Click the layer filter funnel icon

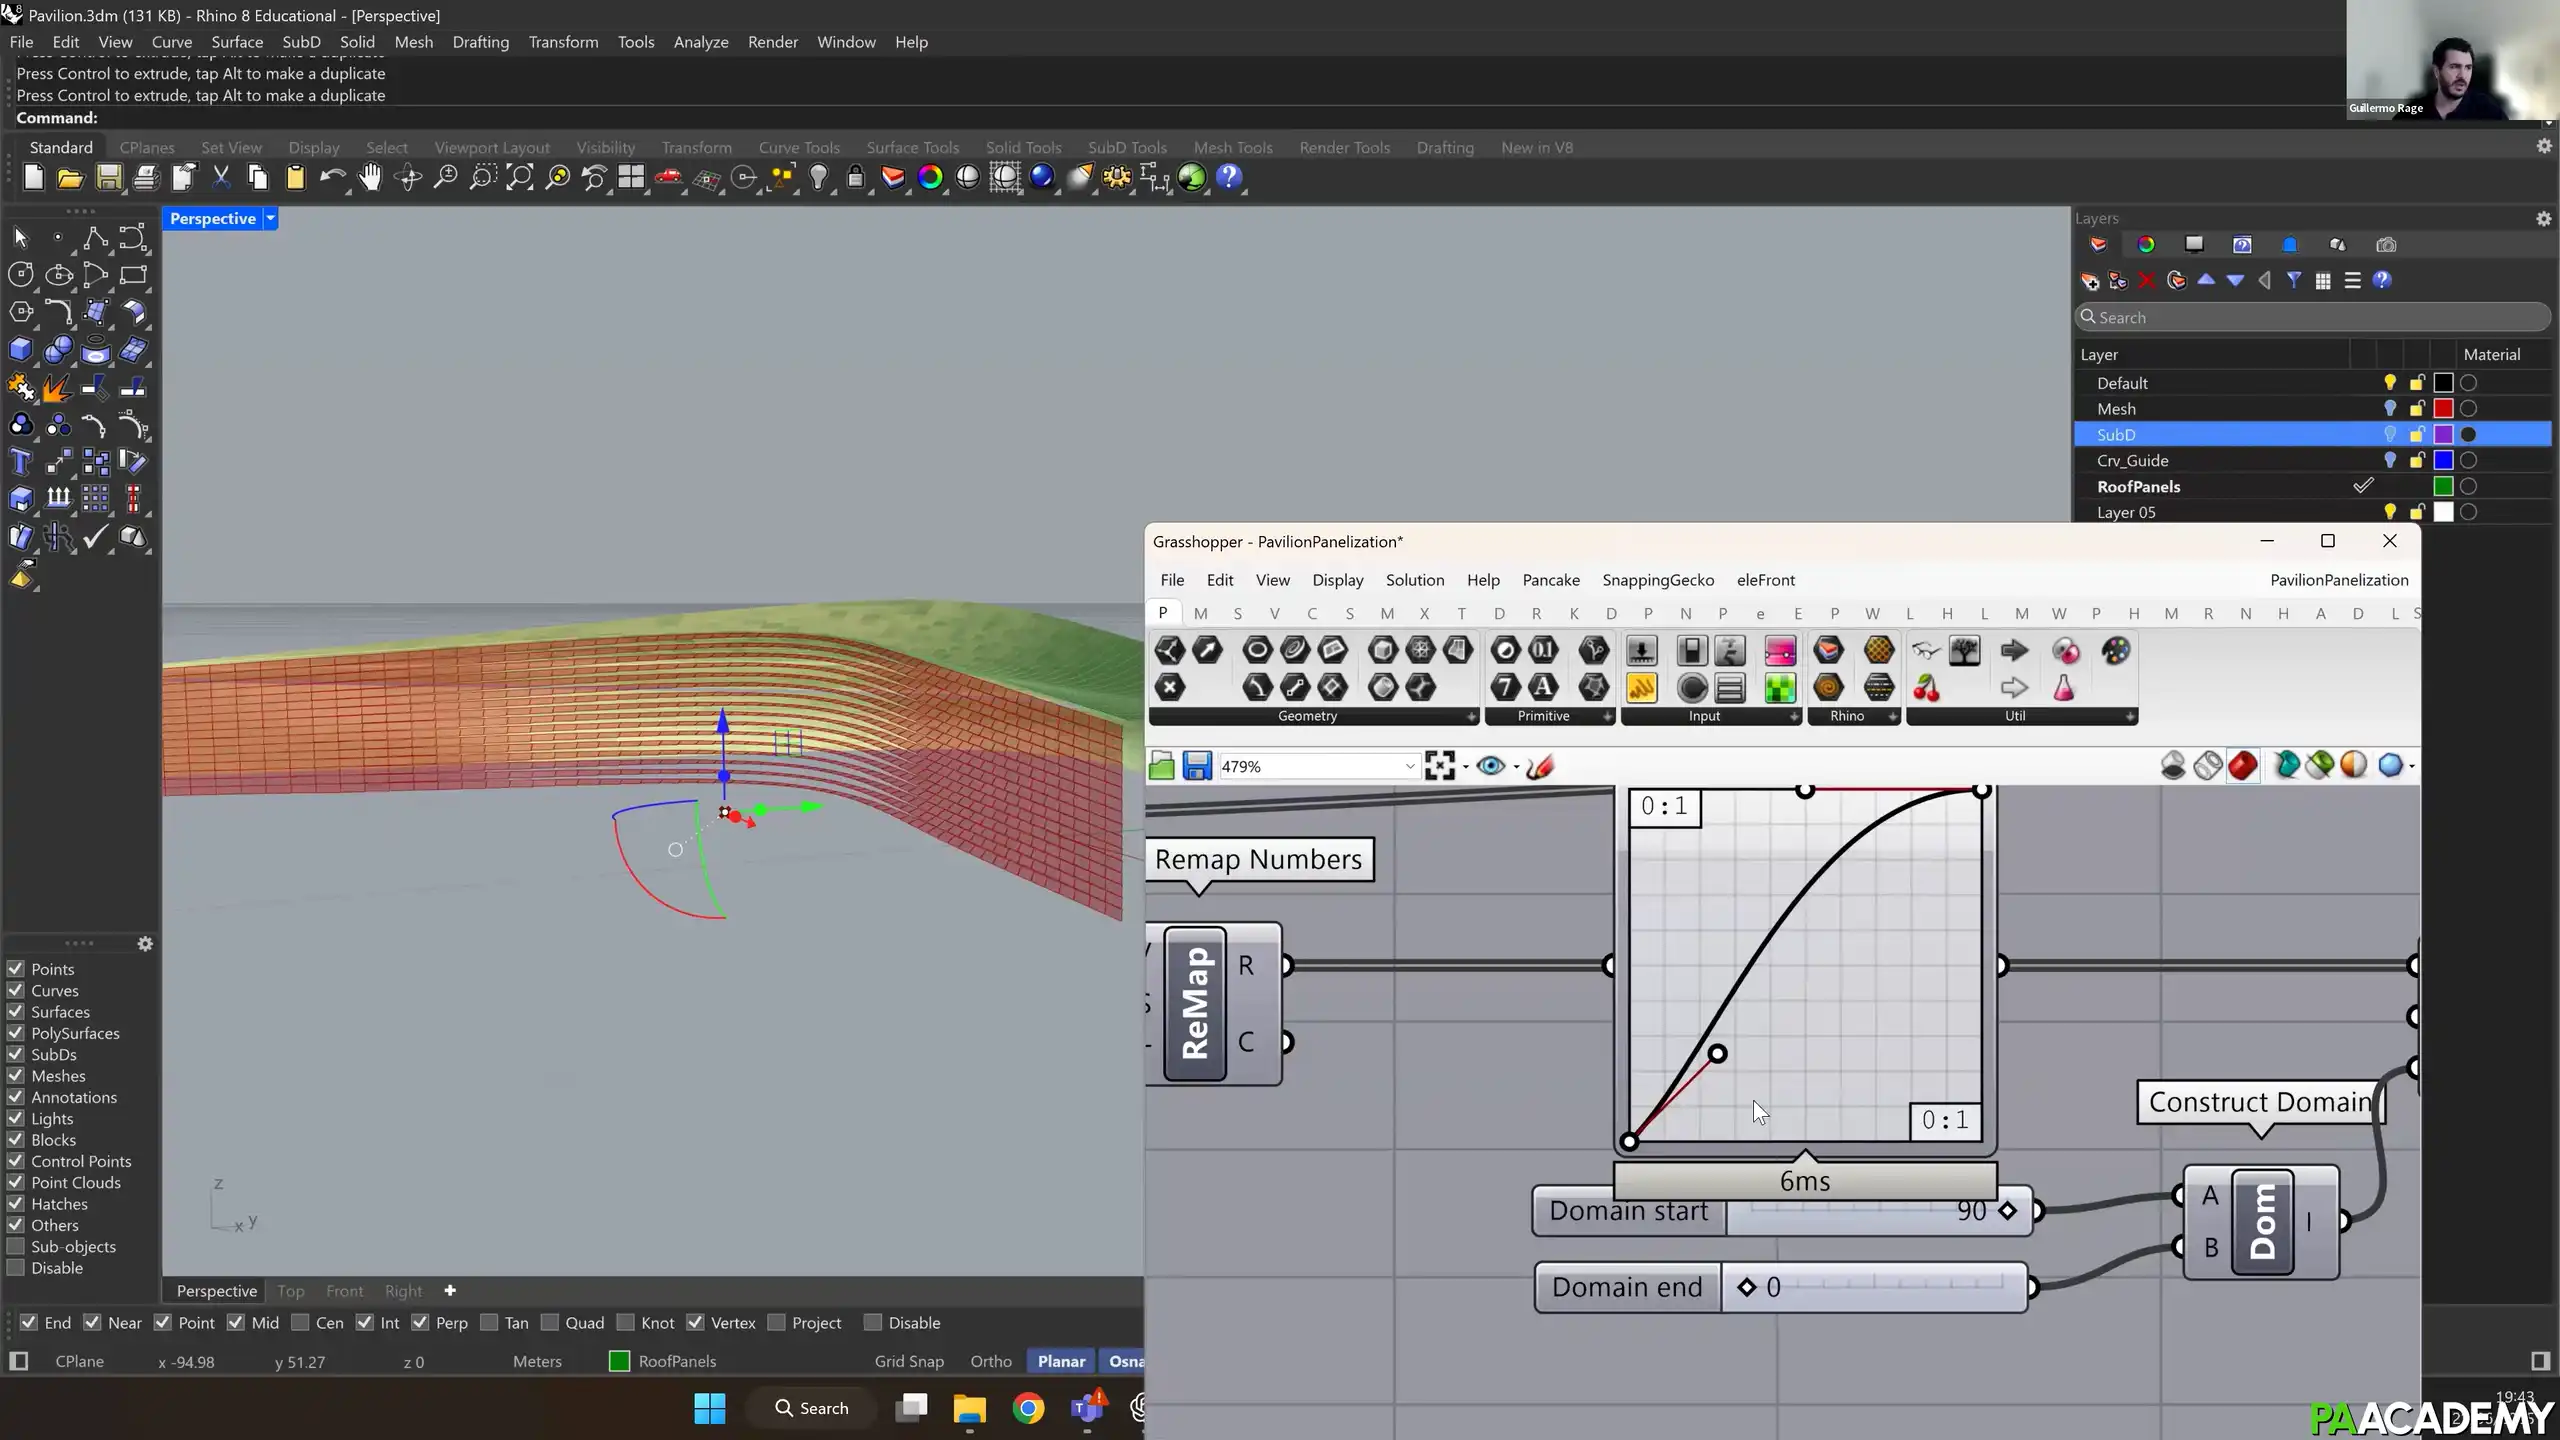click(2294, 281)
